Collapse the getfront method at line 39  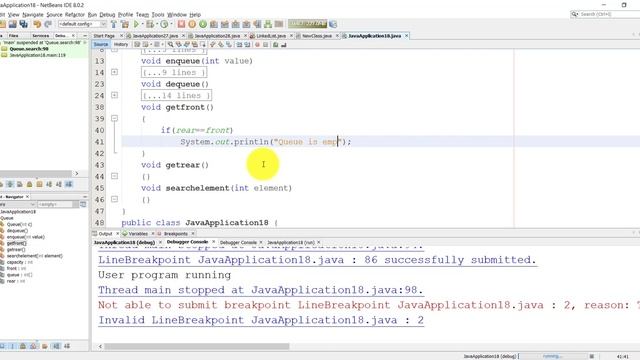(x=114, y=118)
